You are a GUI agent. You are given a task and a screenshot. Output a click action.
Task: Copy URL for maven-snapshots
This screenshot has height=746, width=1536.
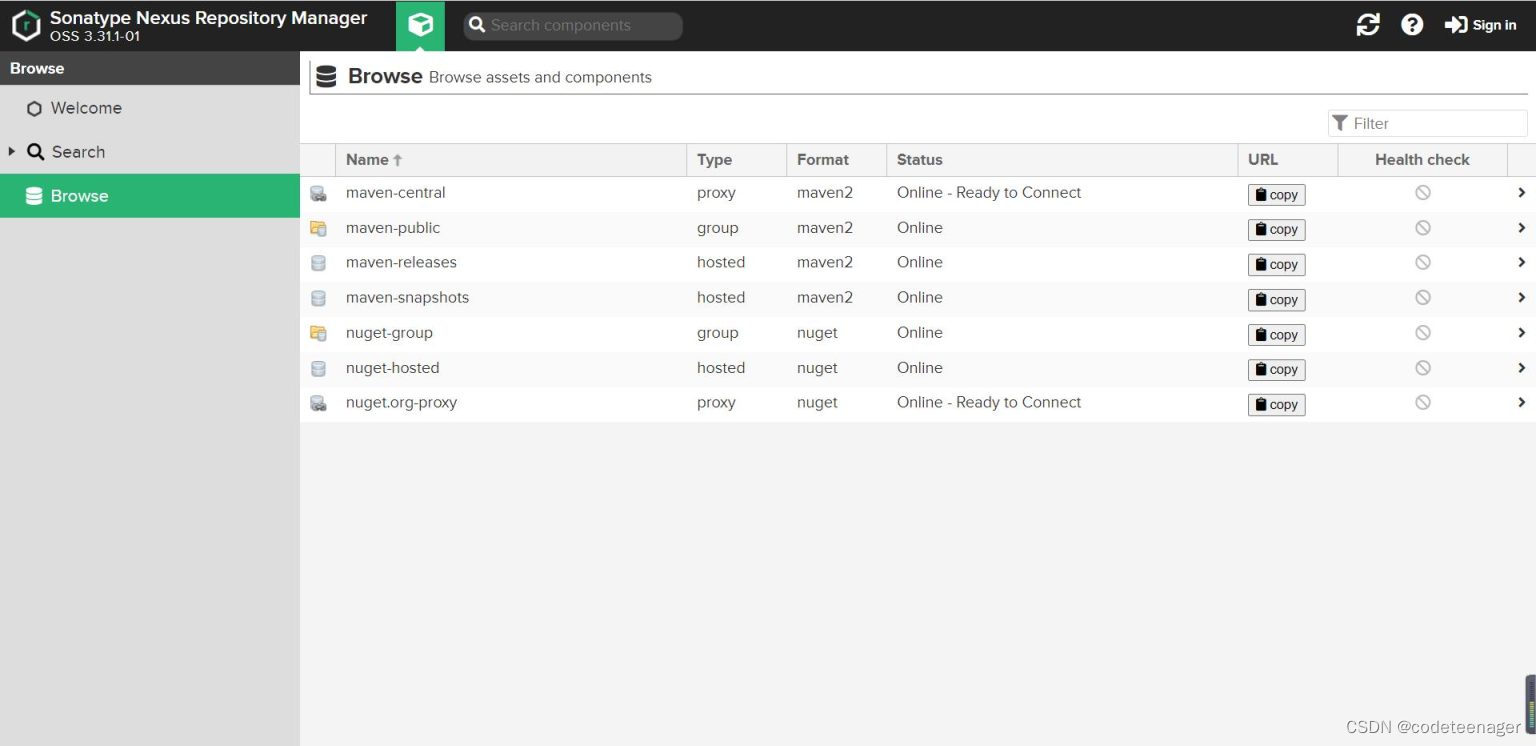coord(1276,300)
